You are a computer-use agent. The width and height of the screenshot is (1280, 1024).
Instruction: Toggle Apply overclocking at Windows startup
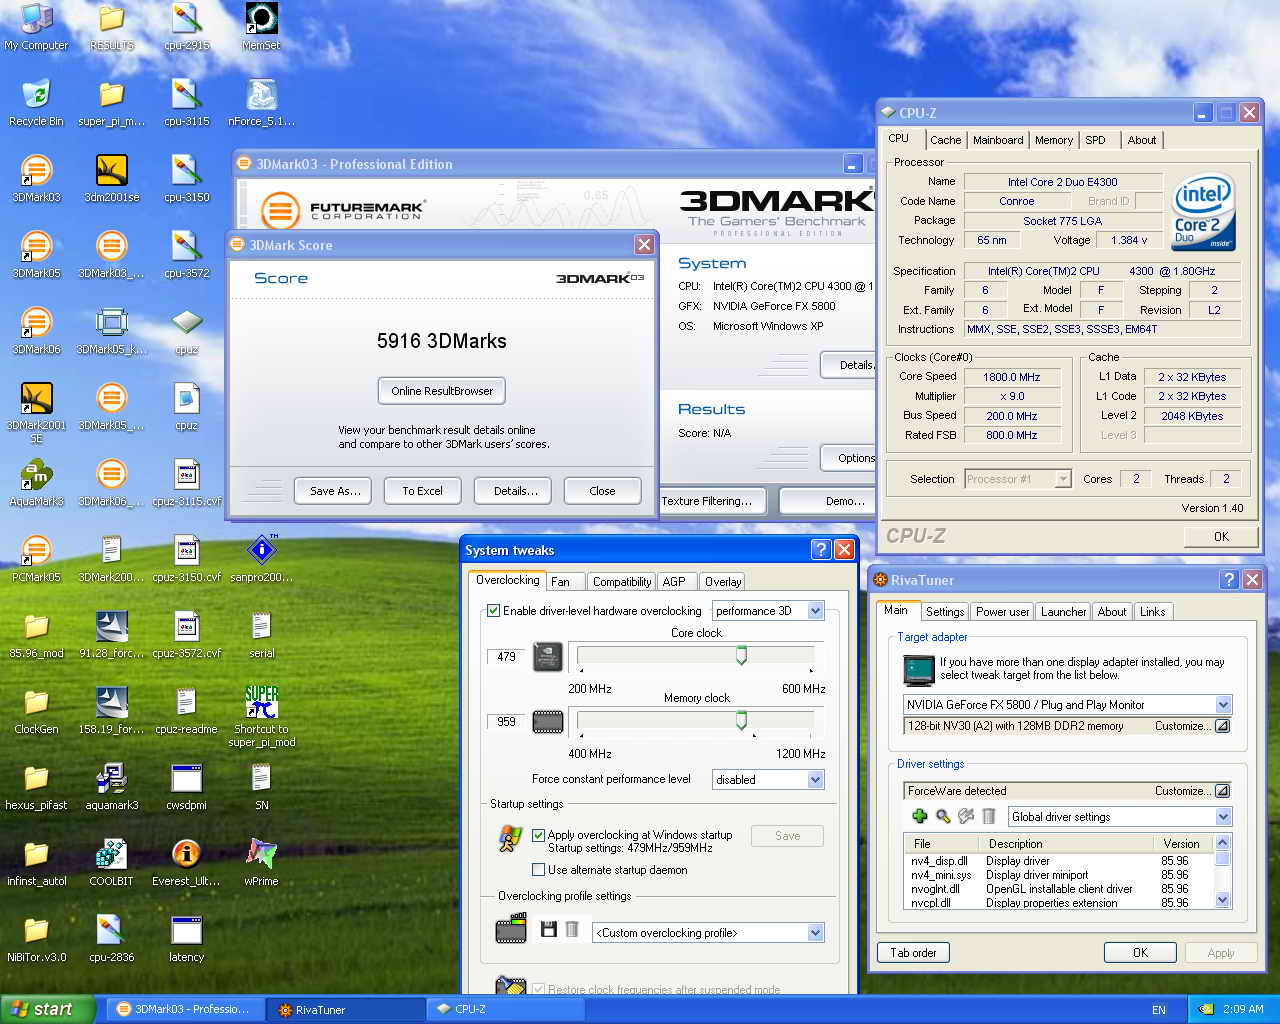tap(538, 835)
